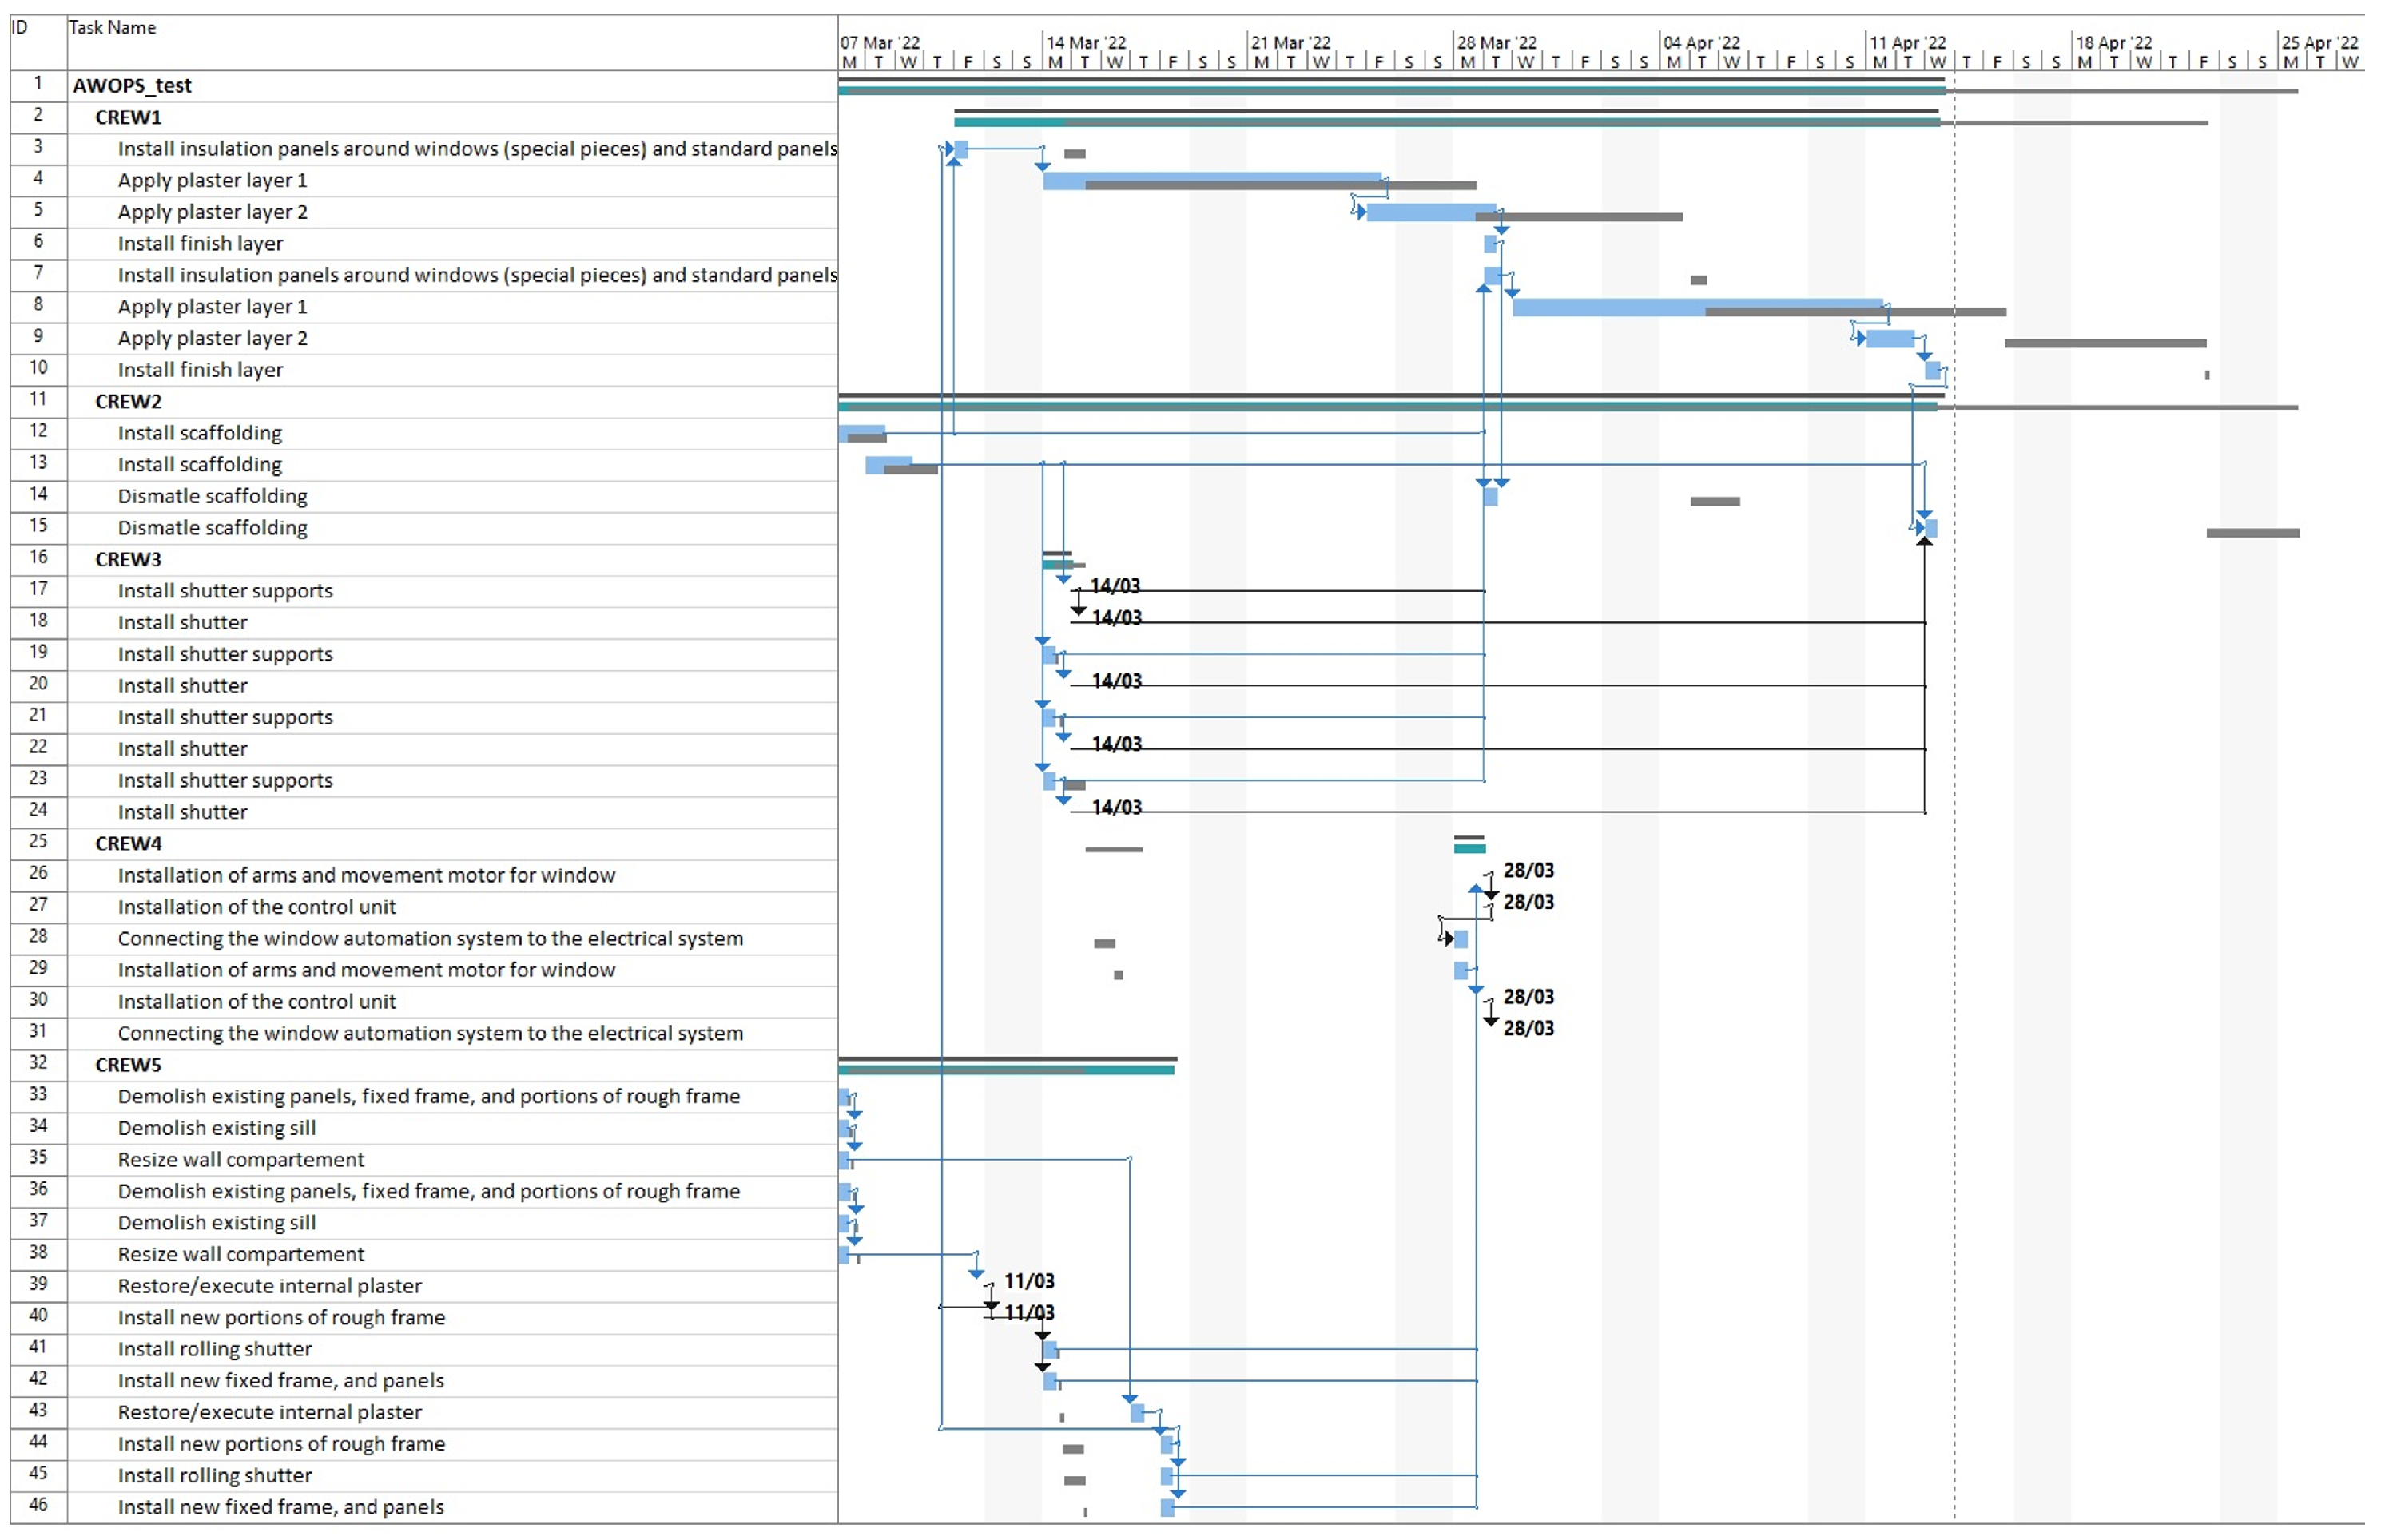
Task: Click the ID column header
Action: coord(20,28)
